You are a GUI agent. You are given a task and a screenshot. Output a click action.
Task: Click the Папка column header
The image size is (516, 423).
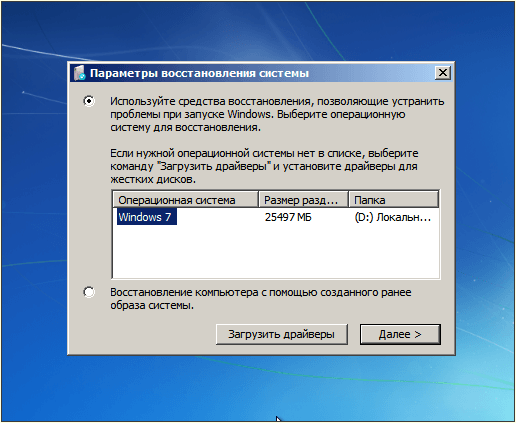pos(393,200)
